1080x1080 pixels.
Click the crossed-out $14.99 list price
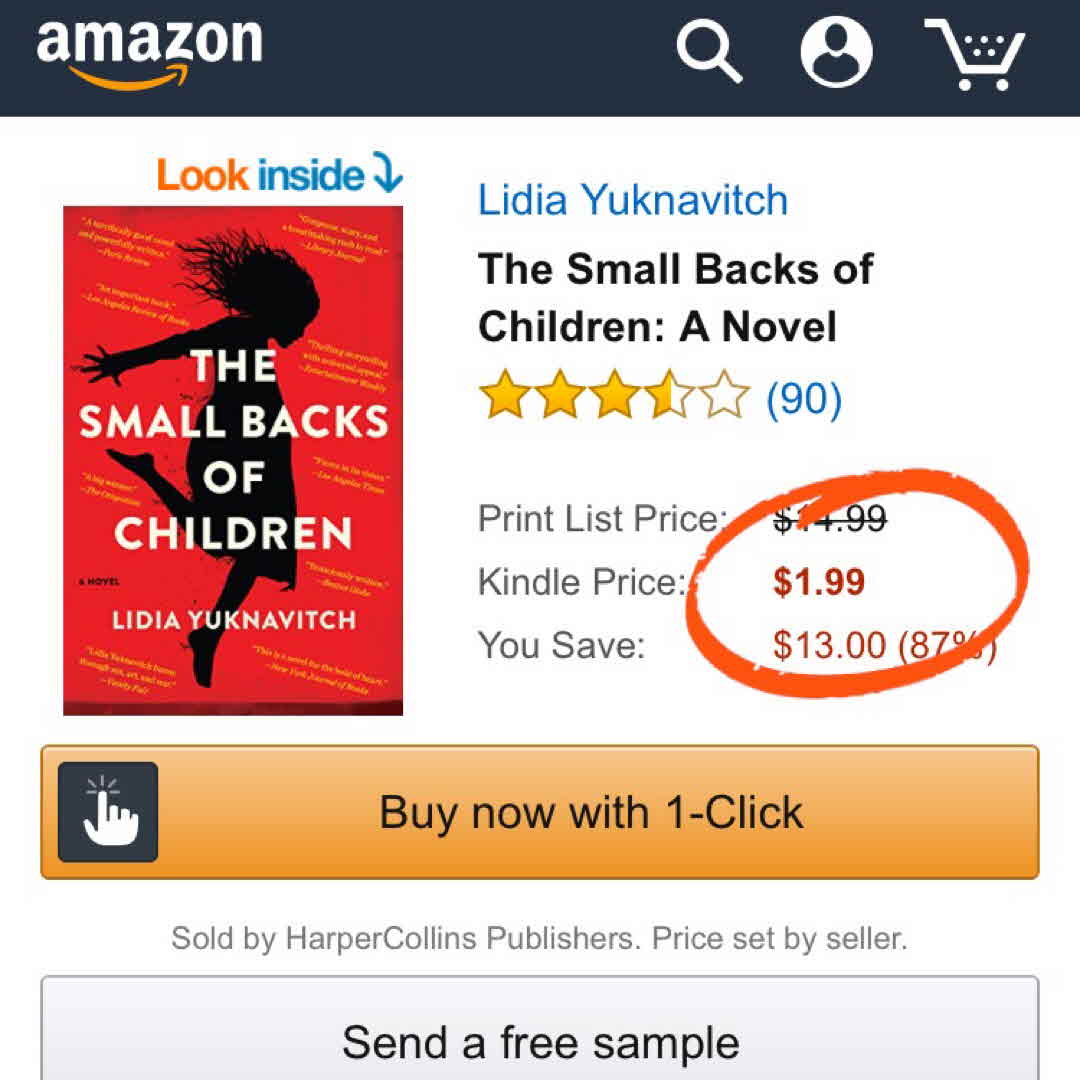830,519
